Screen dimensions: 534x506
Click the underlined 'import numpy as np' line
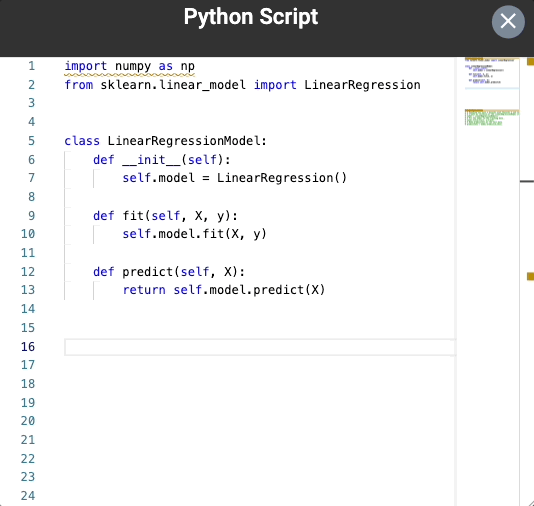(130, 66)
